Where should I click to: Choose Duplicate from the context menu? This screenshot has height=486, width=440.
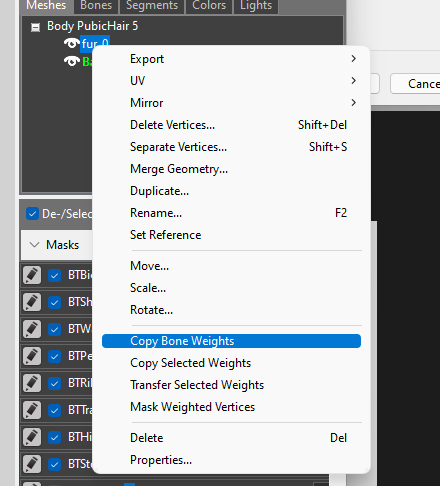pyautogui.click(x=231, y=191)
